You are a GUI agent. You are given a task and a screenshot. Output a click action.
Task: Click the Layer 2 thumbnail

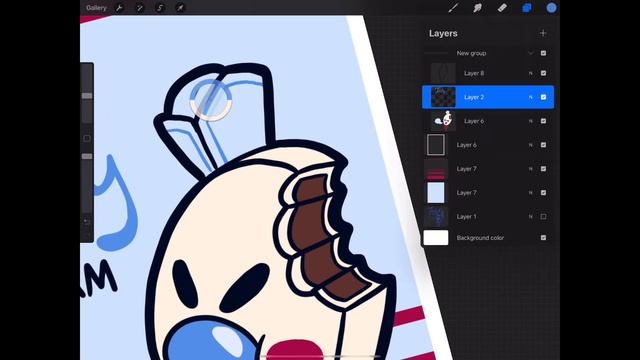click(x=443, y=97)
